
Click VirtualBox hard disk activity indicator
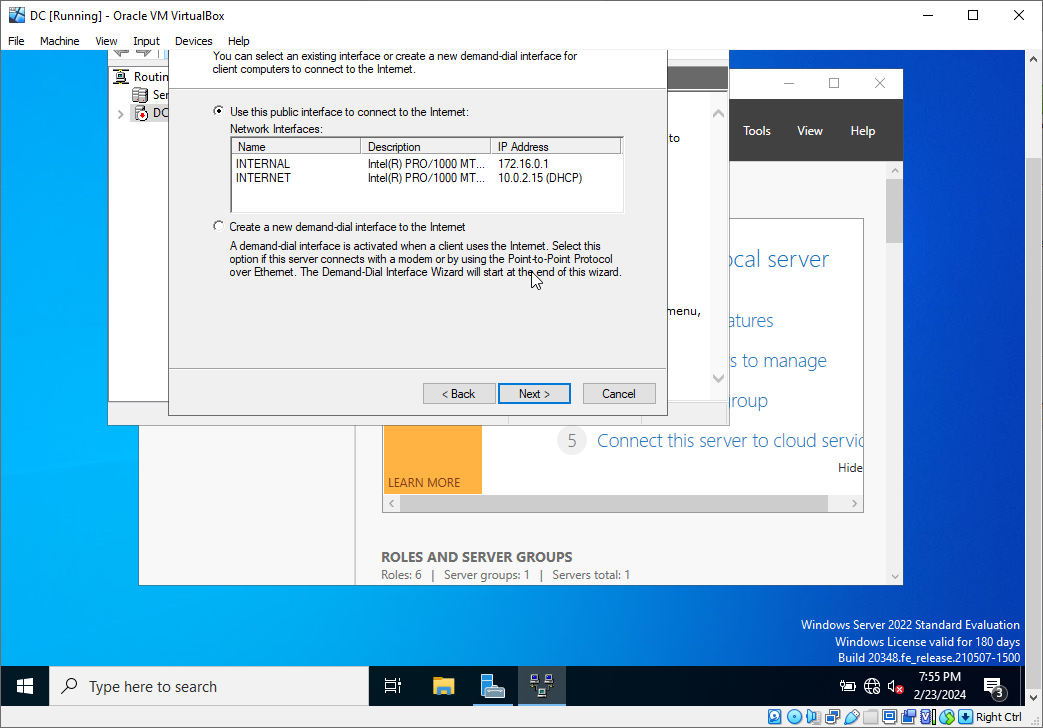(774, 717)
